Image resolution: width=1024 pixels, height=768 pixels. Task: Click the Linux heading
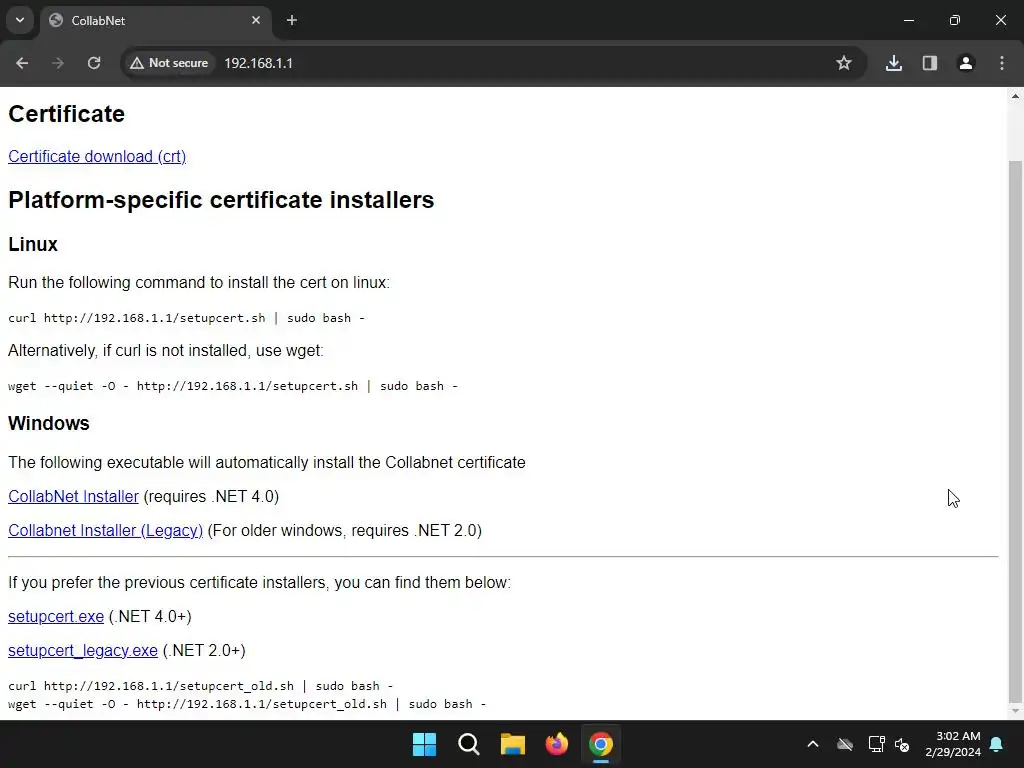coord(33,244)
